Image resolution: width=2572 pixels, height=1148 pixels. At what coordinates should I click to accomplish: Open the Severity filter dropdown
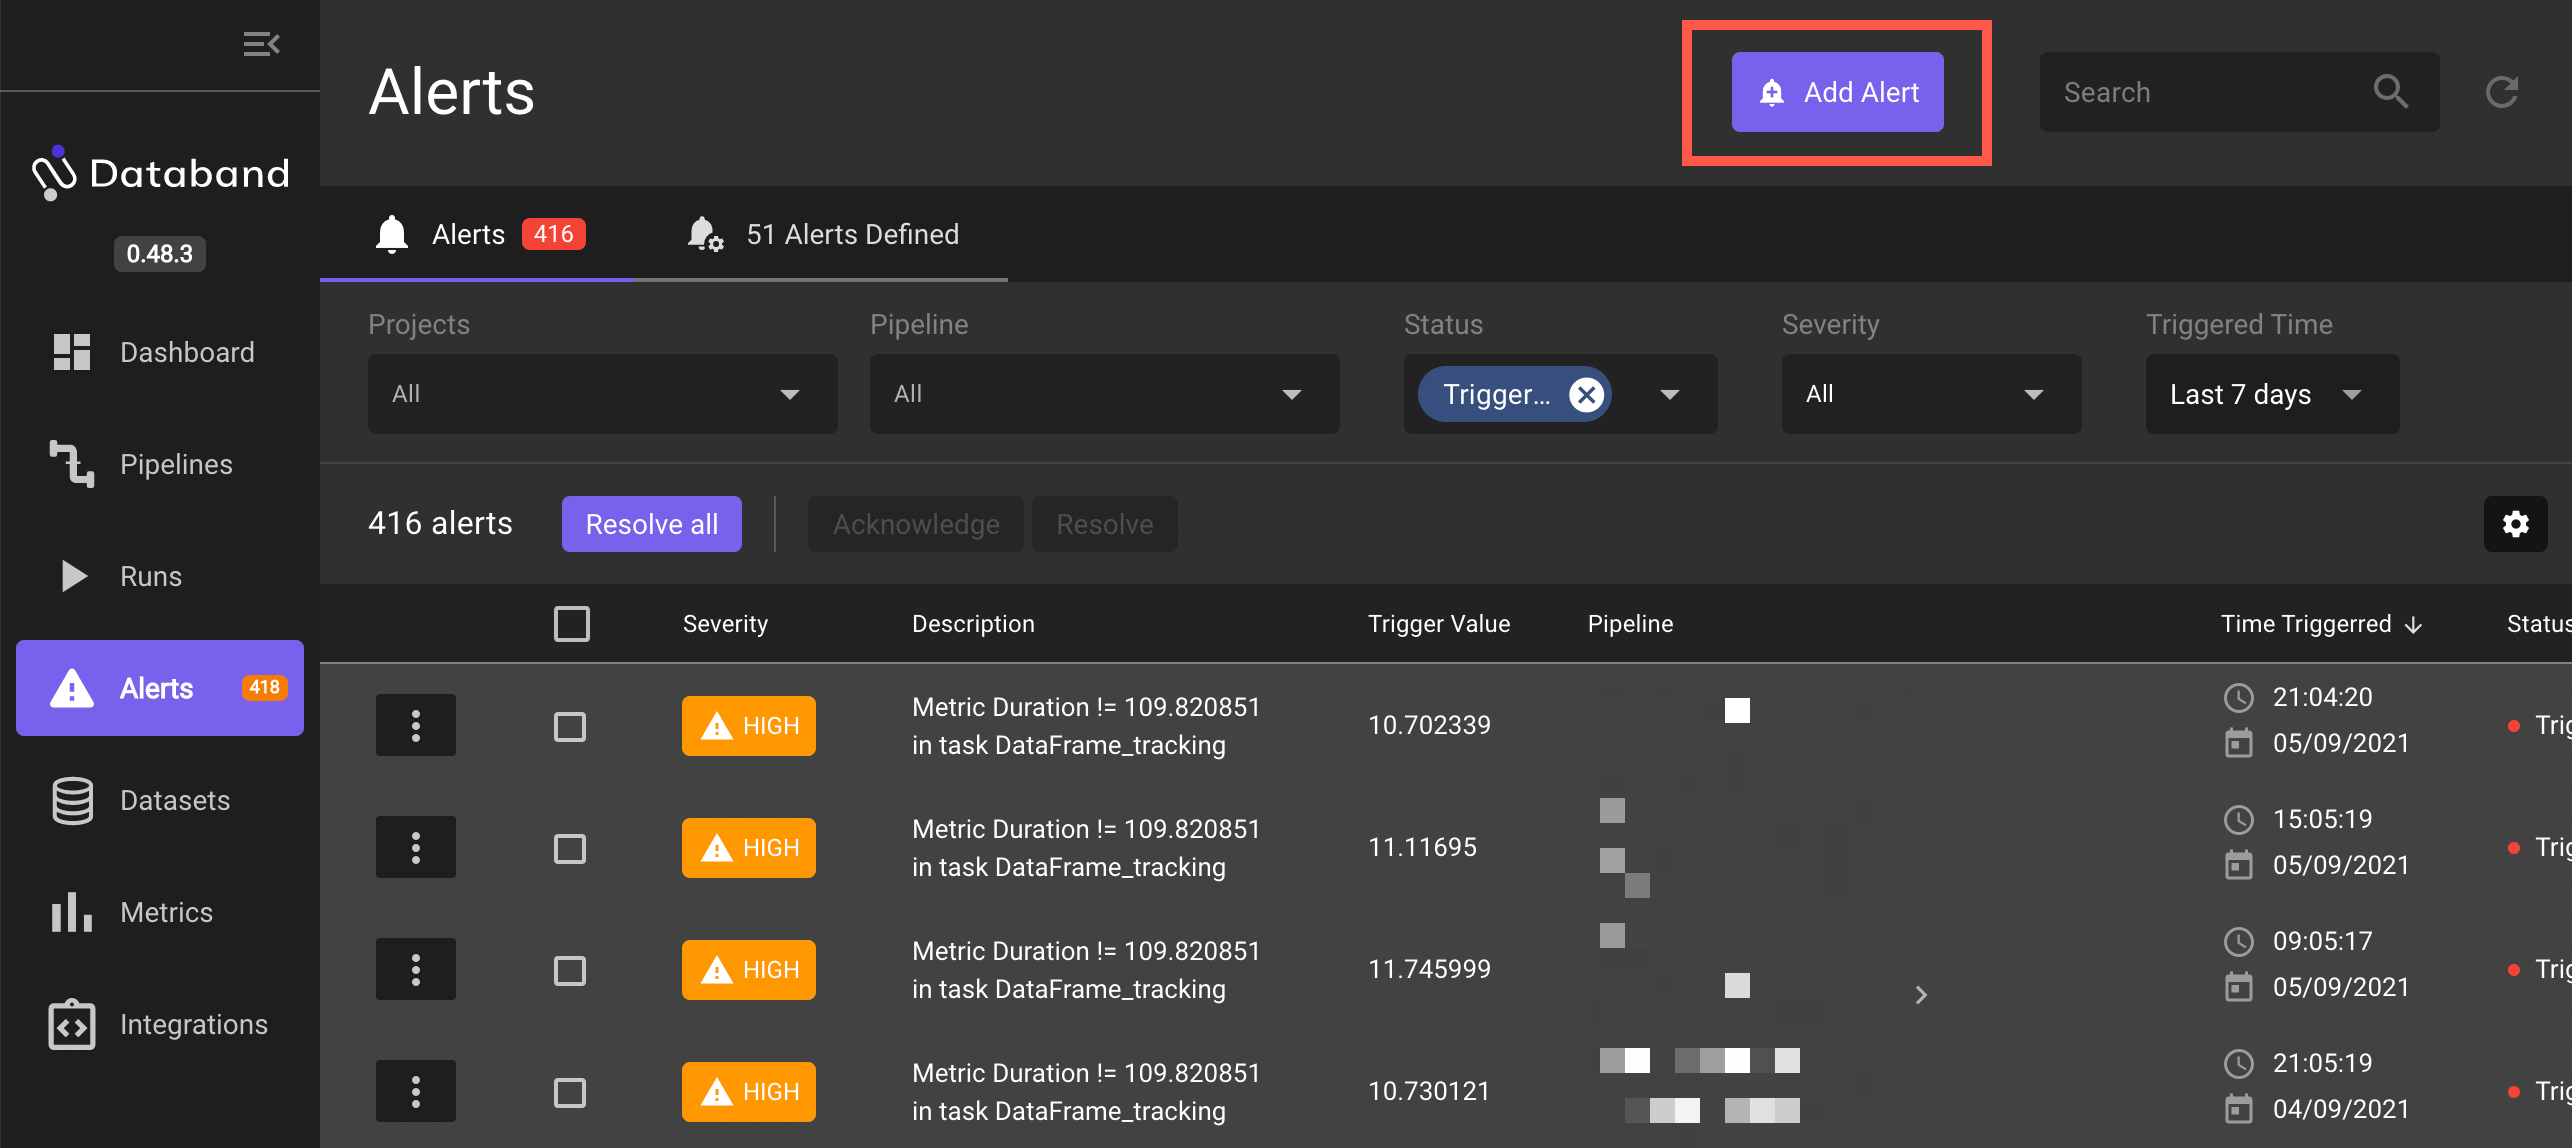(x=1930, y=394)
